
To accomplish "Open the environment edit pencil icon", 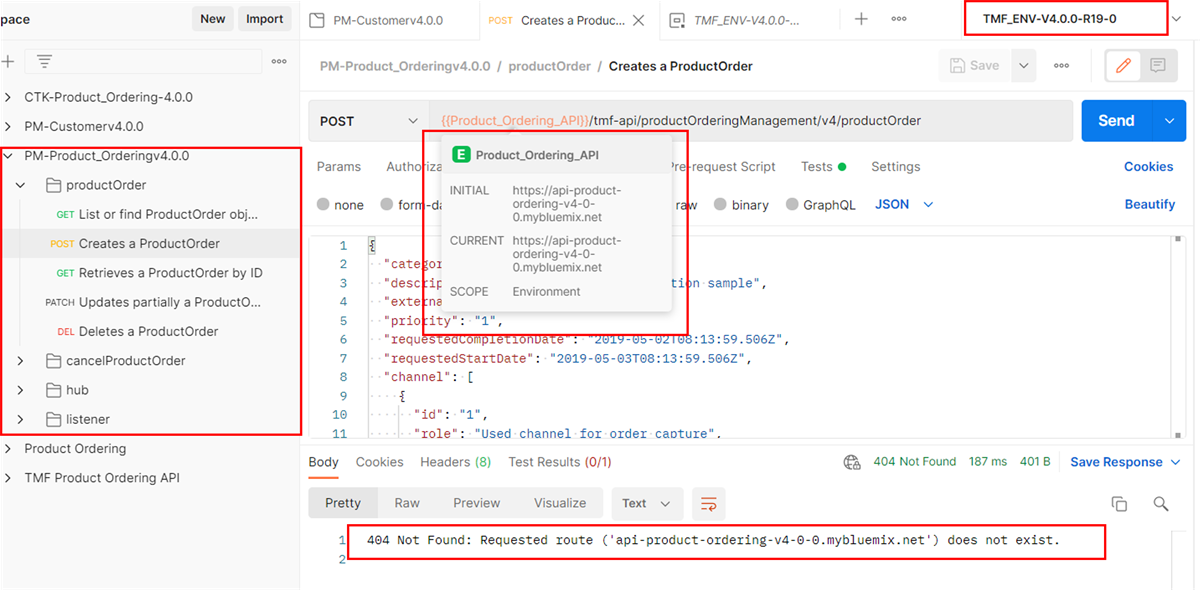I will click(1122, 65).
